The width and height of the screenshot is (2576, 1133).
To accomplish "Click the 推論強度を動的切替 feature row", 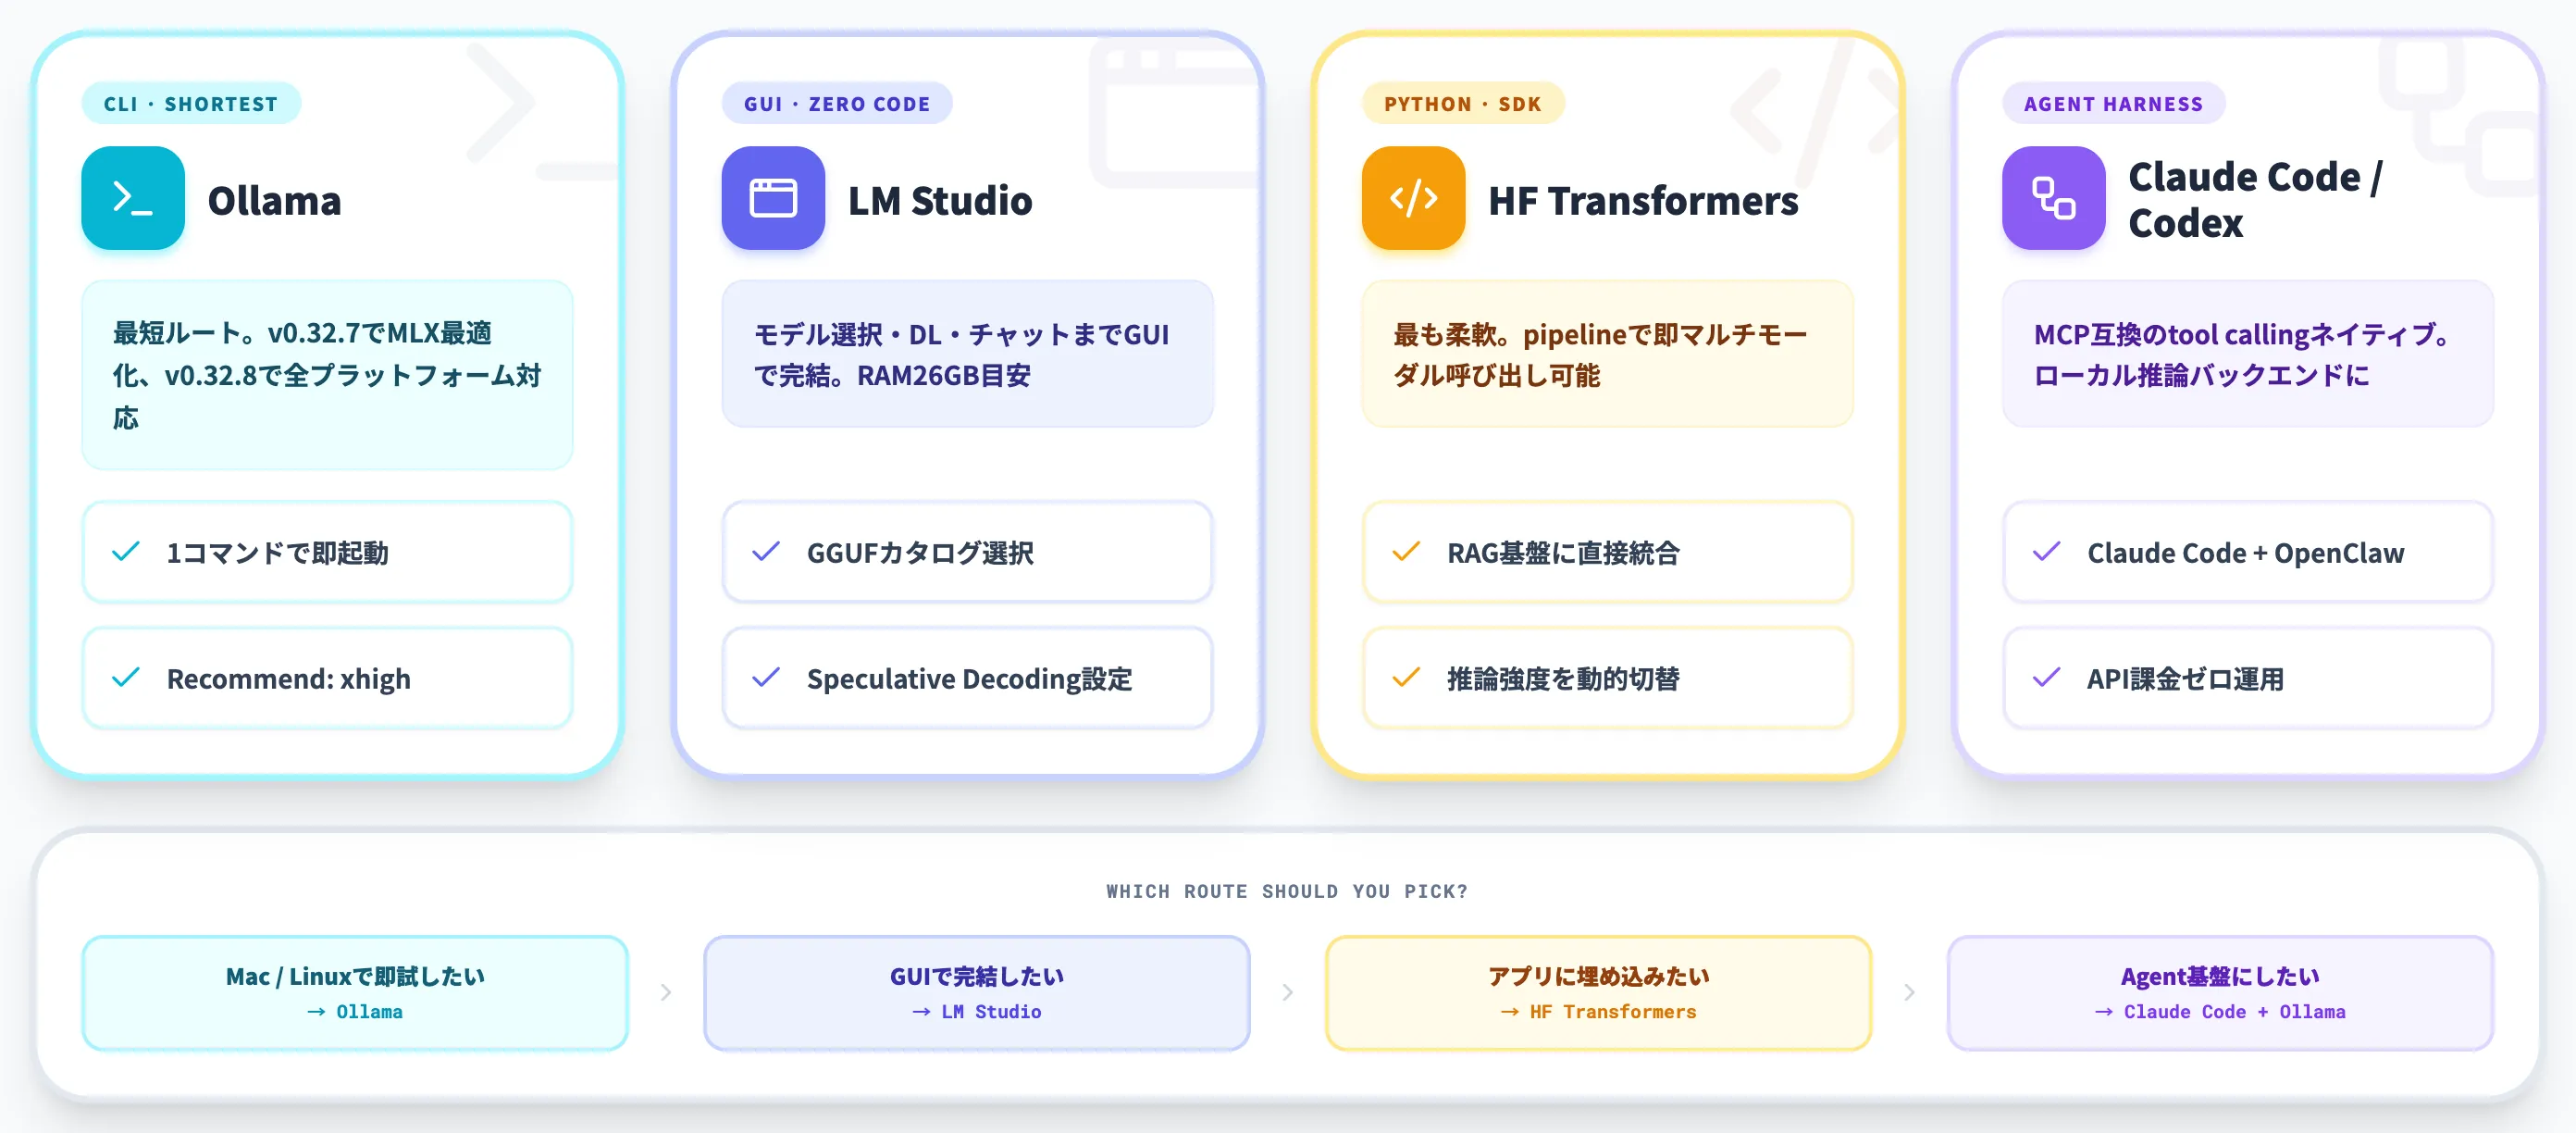I will (x=1607, y=678).
